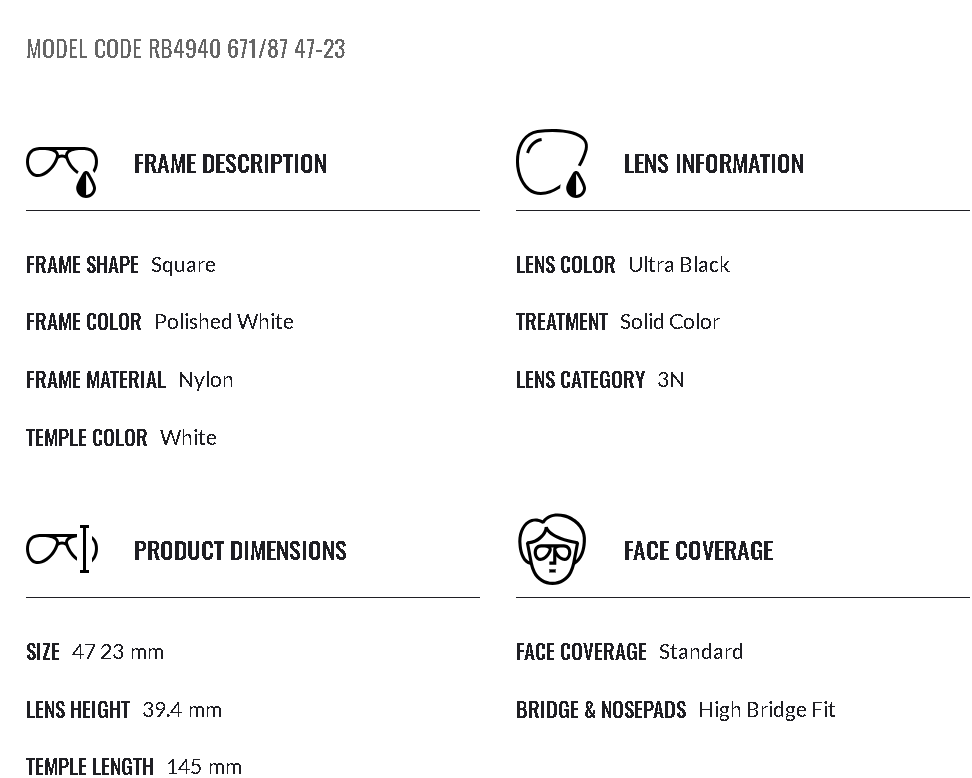Click the product dimensions glasses icon
Viewport: 972px width, 778px height.
click(x=62, y=549)
